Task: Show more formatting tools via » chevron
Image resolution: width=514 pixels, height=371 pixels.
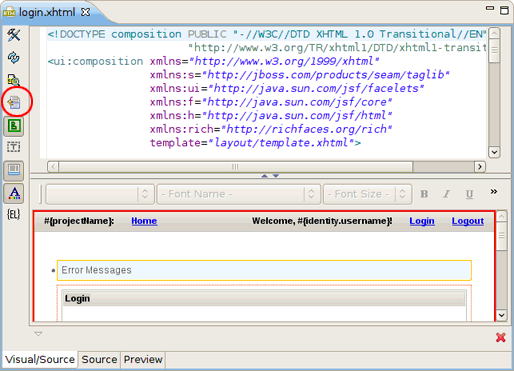Action: [x=494, y=192]
